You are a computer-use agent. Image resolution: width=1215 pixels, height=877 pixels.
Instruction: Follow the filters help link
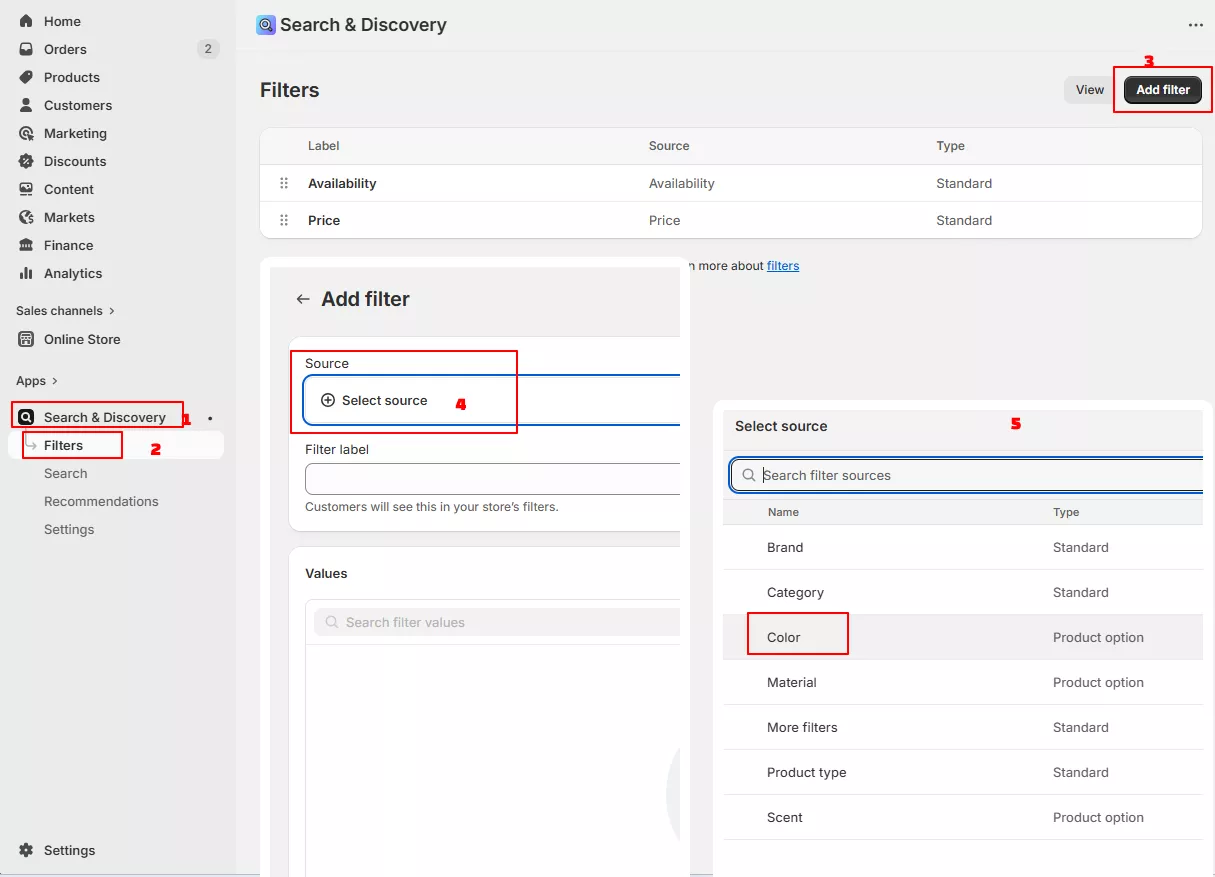(782, 266)
